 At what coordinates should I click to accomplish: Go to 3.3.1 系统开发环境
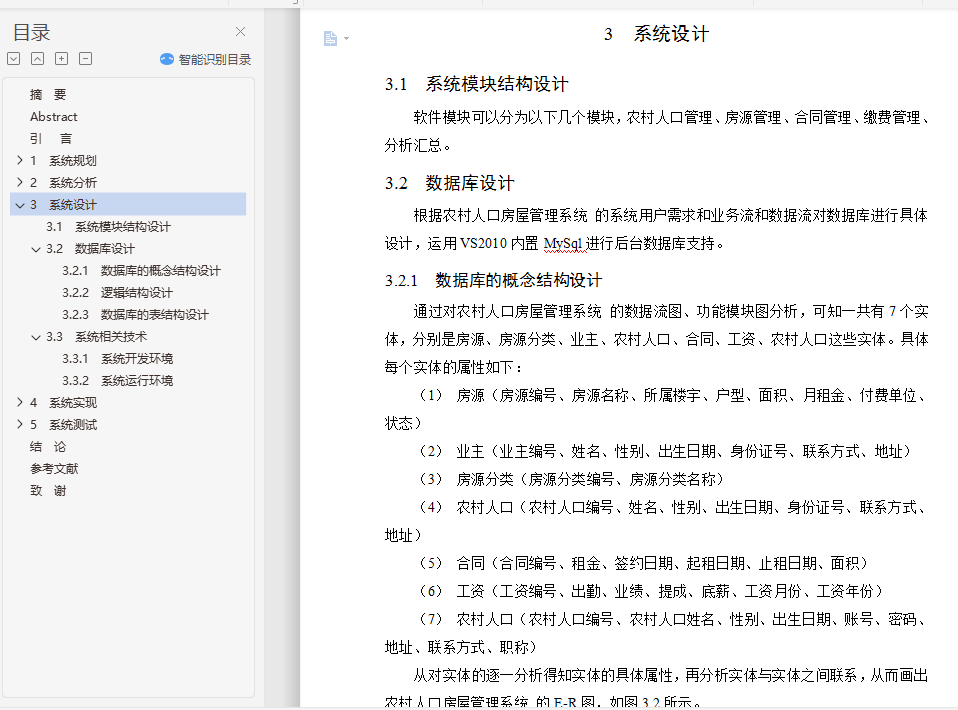tap(117, 359)
